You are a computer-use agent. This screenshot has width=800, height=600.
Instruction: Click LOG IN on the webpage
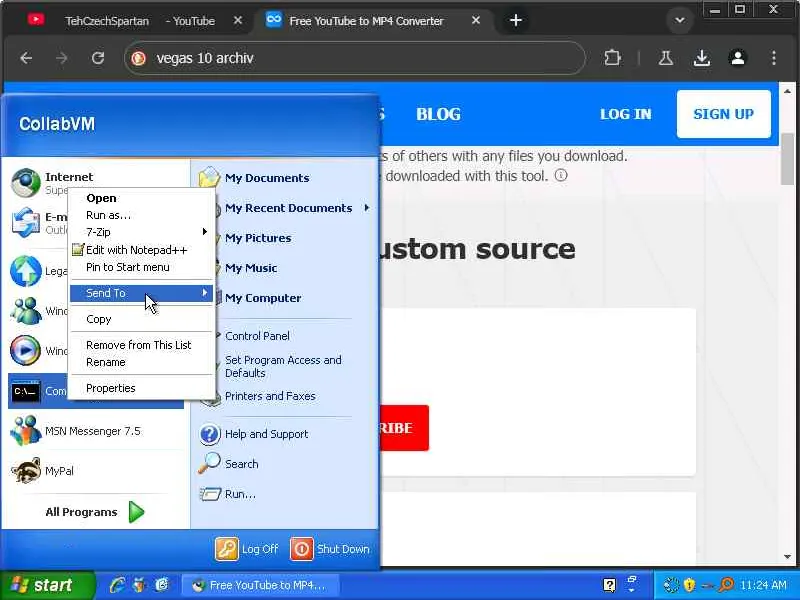(x=626, y=114)
